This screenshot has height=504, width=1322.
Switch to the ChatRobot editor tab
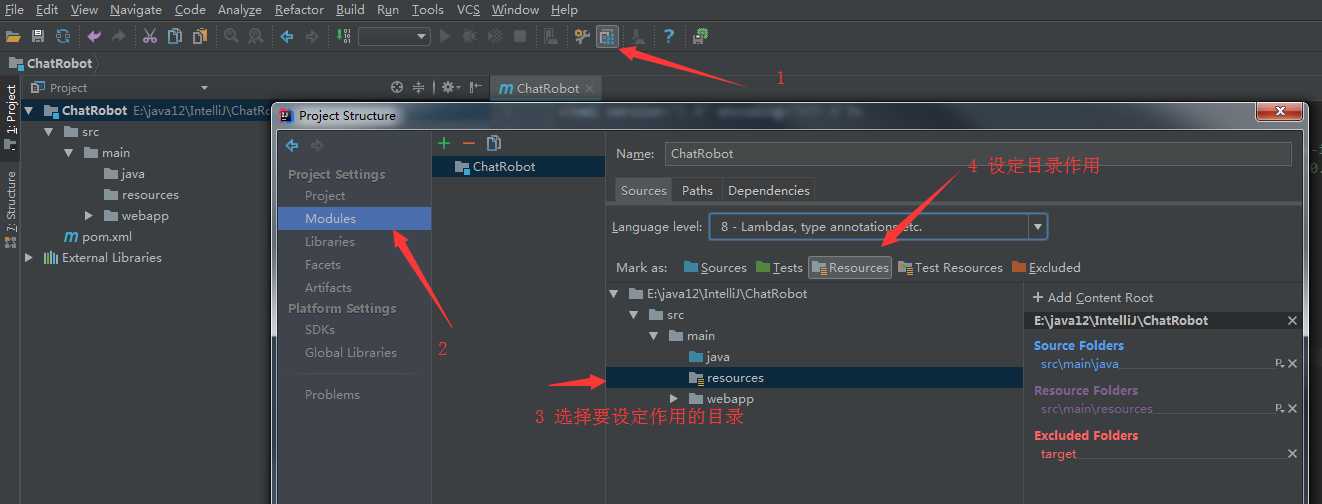click(546, 88)
